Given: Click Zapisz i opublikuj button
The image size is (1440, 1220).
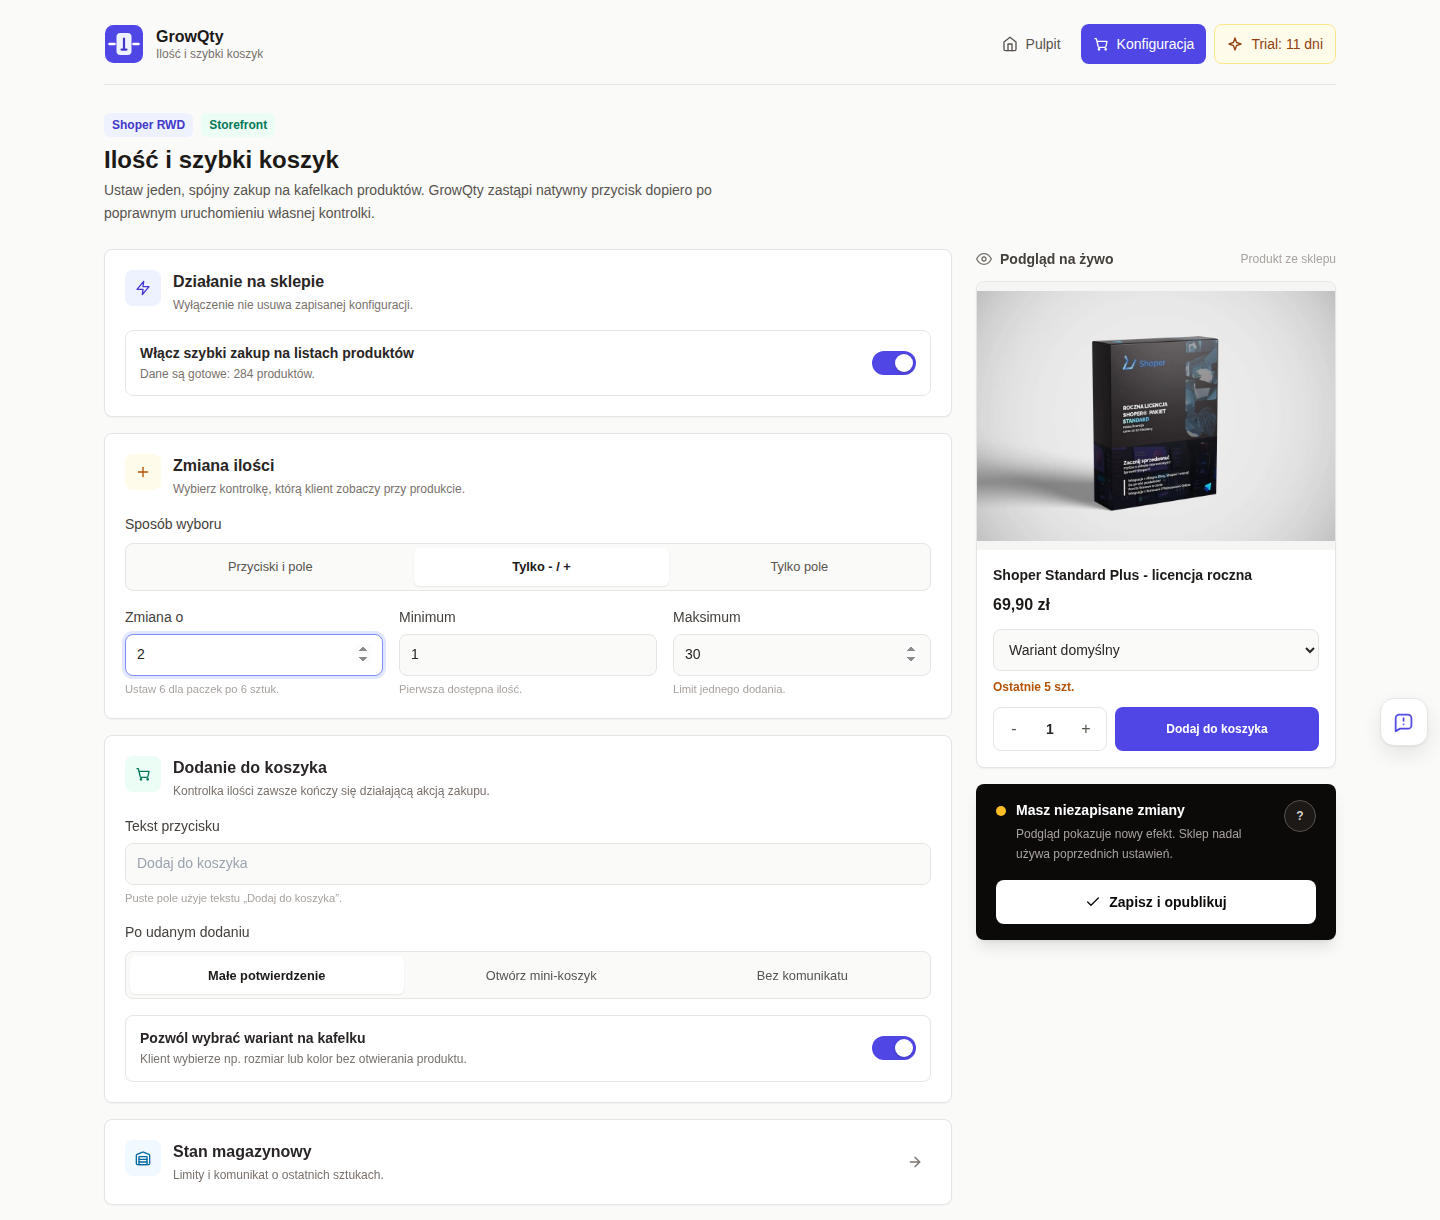Looking at the screenshot, I should coord(1156,902).
